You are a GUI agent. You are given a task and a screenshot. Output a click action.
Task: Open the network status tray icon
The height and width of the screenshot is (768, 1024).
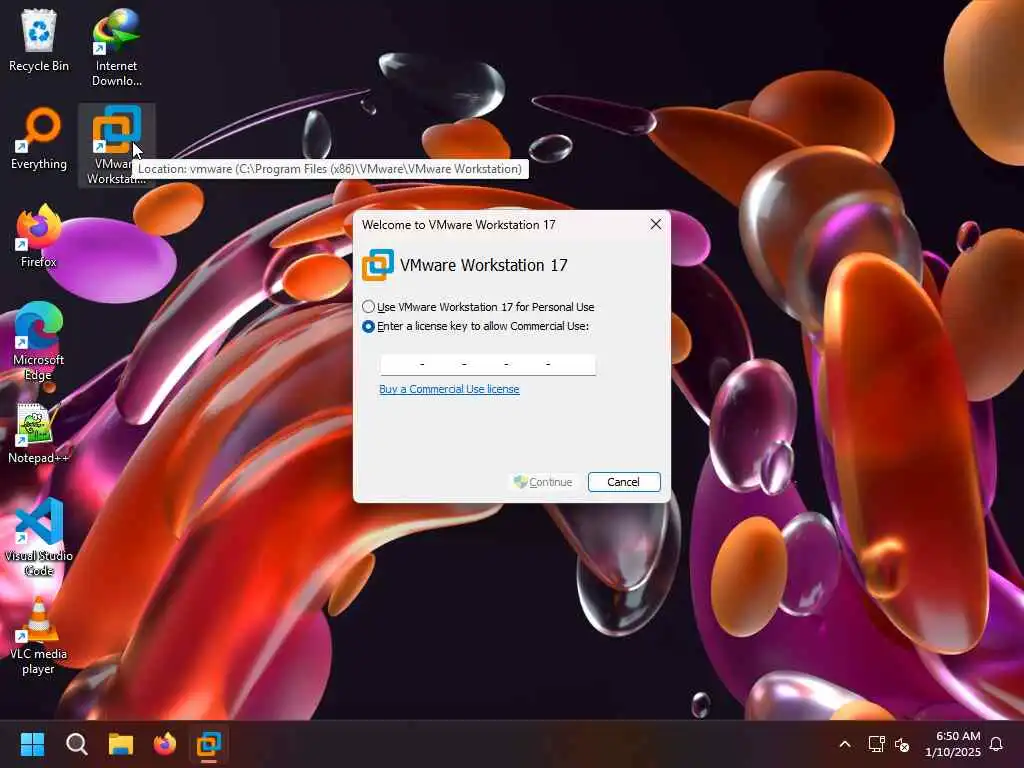(x=876, y=744)
